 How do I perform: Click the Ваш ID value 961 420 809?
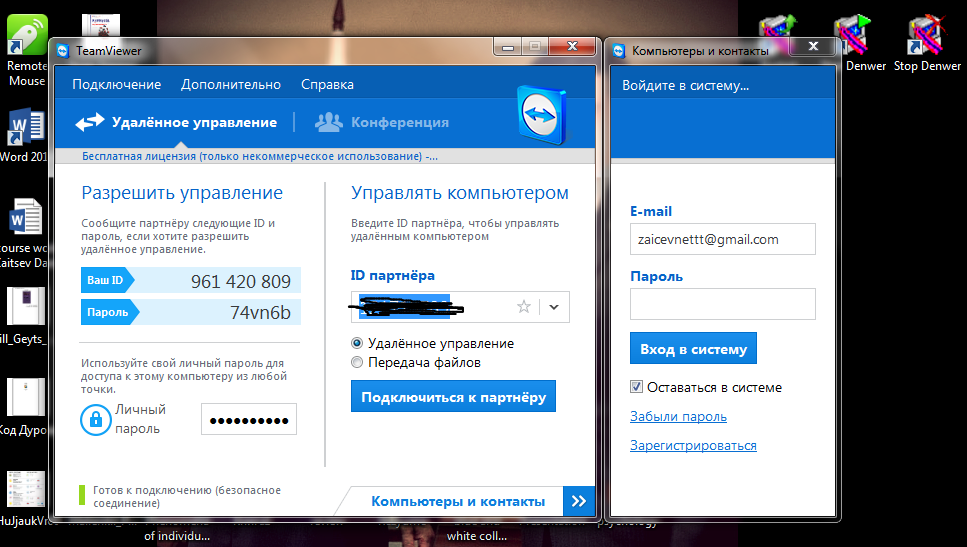pos(241,281)
